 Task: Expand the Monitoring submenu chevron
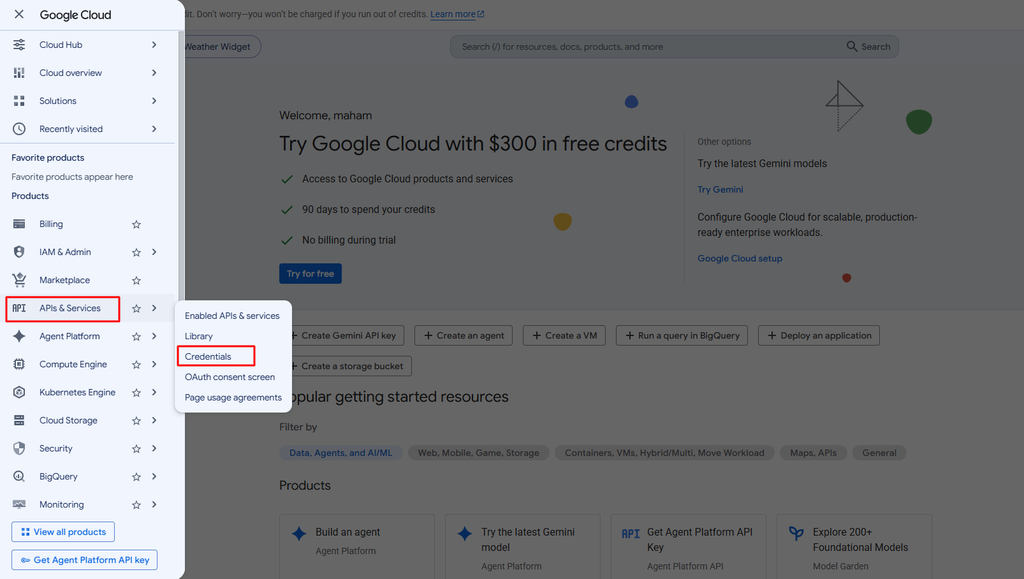154,505
